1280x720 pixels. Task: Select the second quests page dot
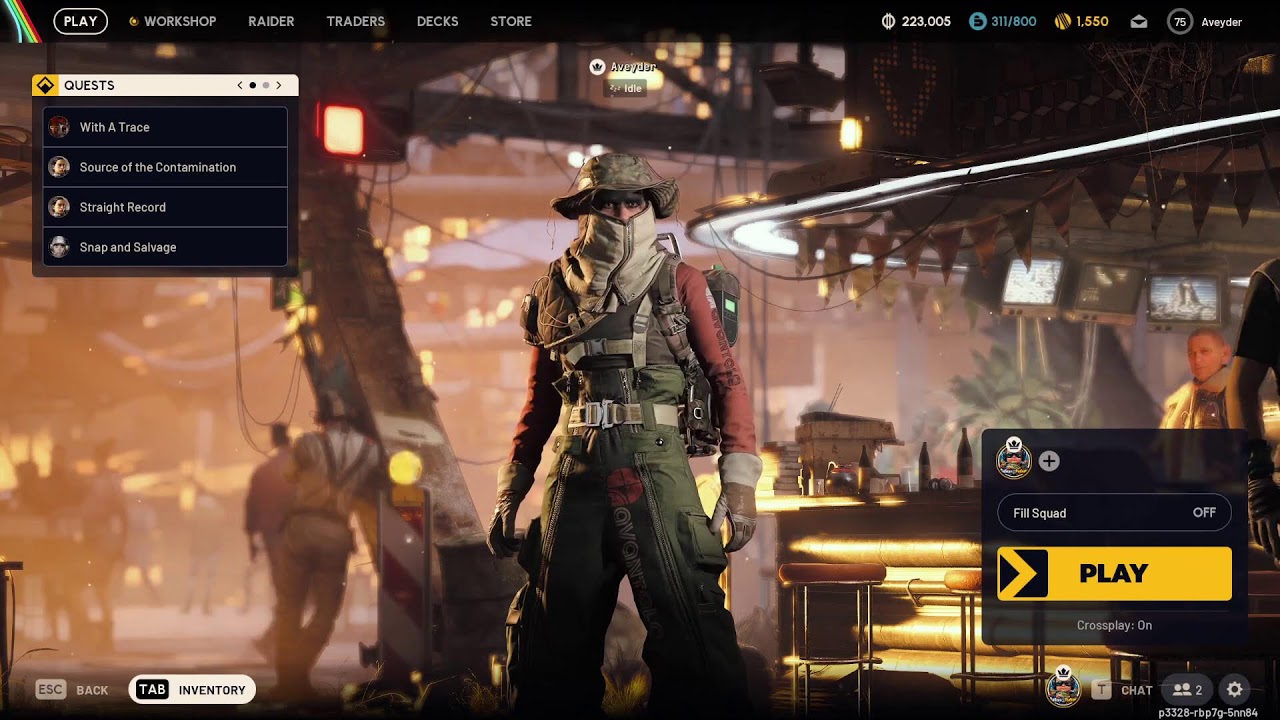(265, 85)
